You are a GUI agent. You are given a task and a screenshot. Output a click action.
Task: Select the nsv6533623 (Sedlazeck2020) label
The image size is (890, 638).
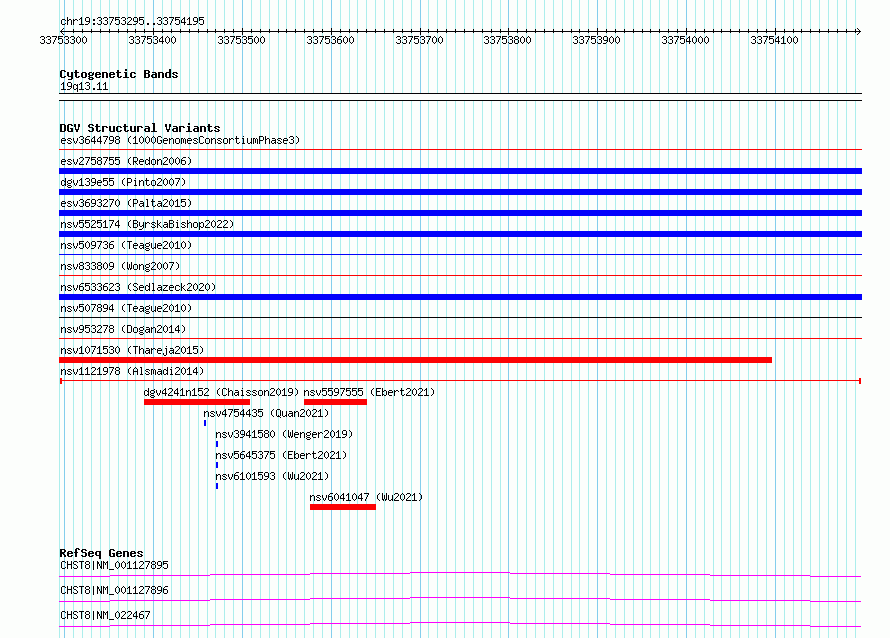pos(138,287)
